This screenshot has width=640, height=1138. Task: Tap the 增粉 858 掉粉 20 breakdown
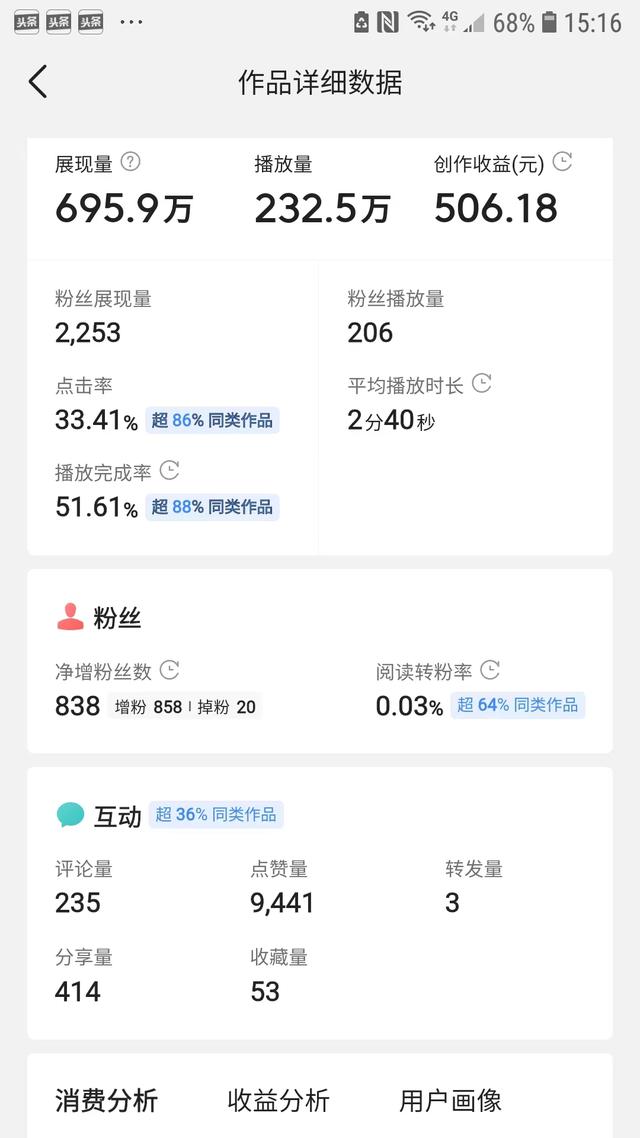(185, 707)
